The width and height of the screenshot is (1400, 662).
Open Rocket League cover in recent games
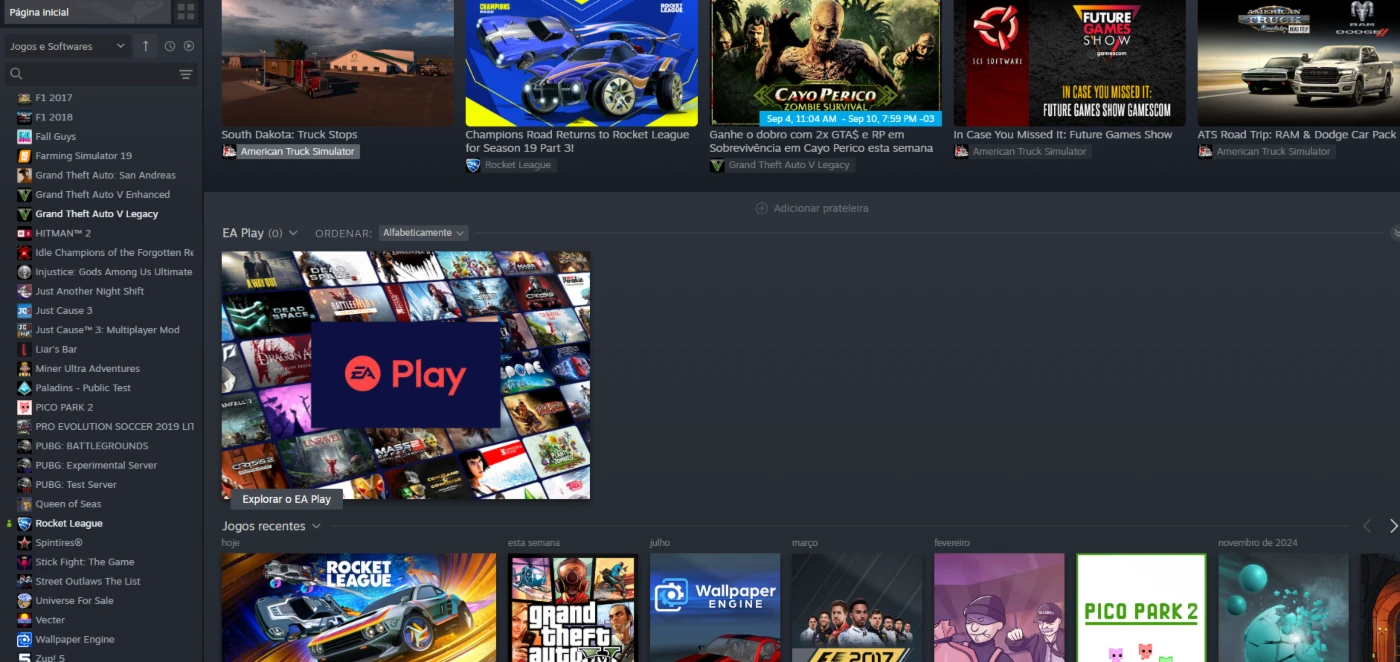(x=359, y=607)
